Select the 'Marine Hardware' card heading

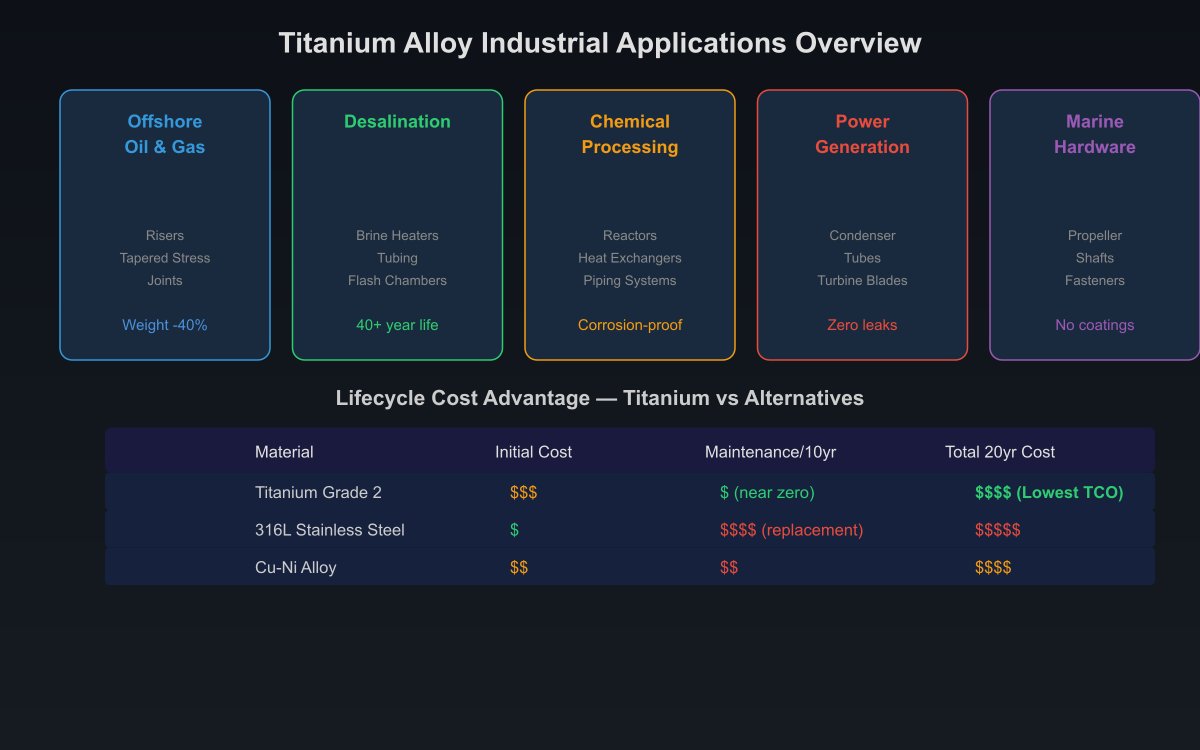(1095, 134)
